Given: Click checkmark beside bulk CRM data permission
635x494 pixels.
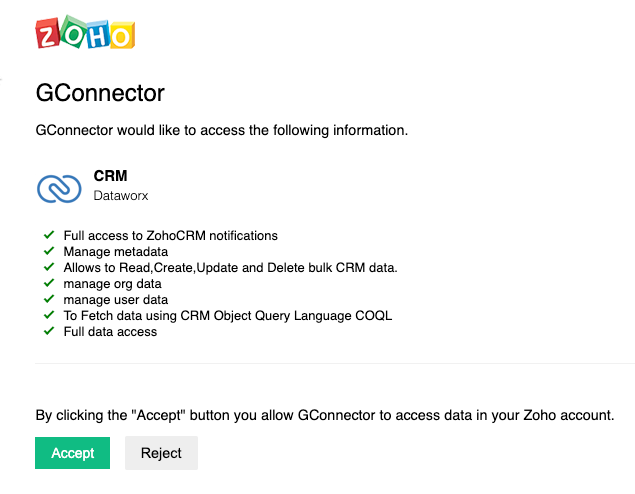Looking at the screenshot, I should (49, 267).
